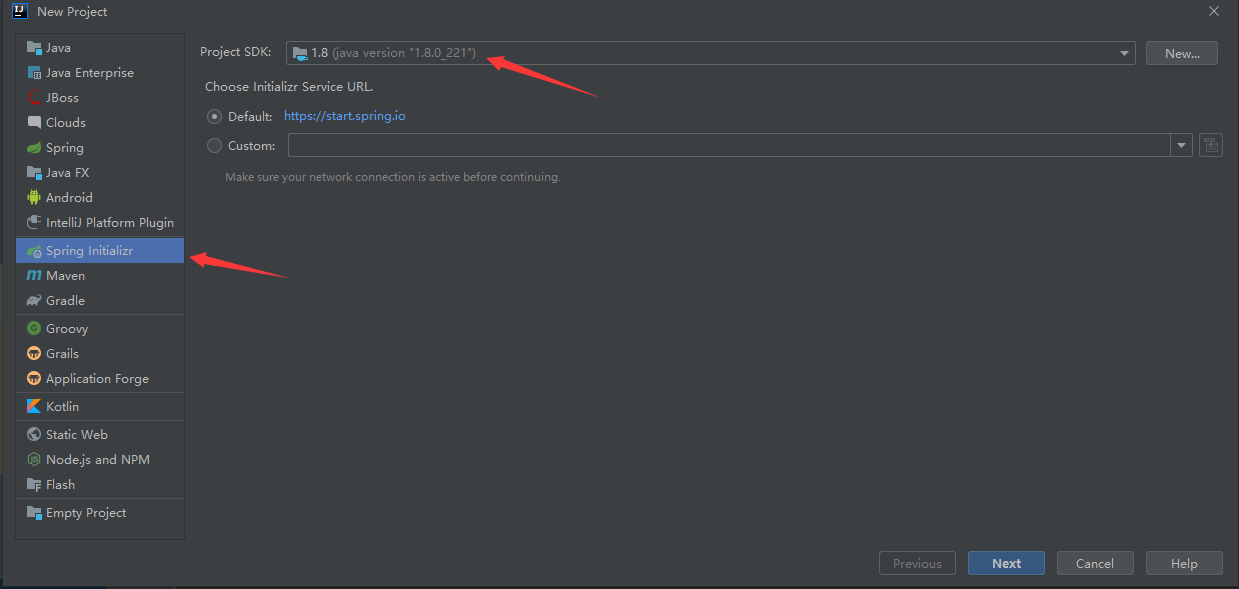Select the IntelliJ Platform Plugin icon
The image size is (1239, 589).
click(34, 223)
